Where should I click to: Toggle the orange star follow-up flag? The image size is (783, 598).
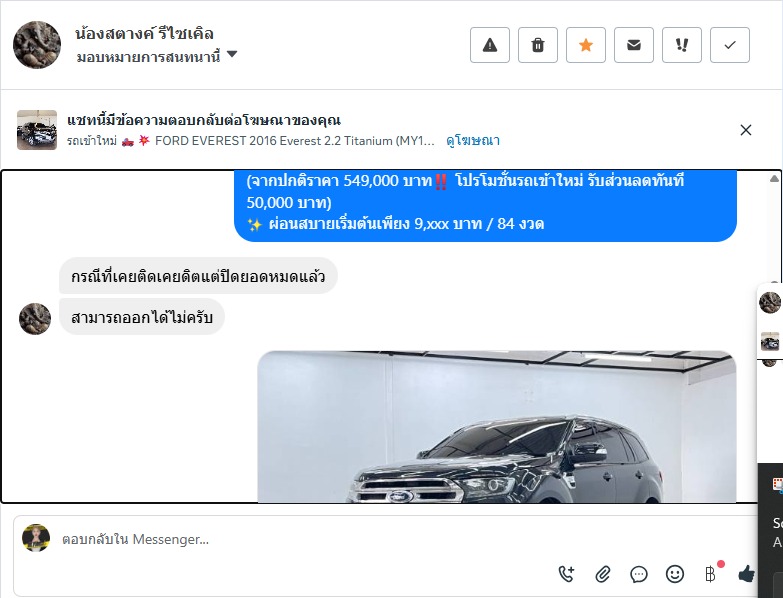coord(585,45)
